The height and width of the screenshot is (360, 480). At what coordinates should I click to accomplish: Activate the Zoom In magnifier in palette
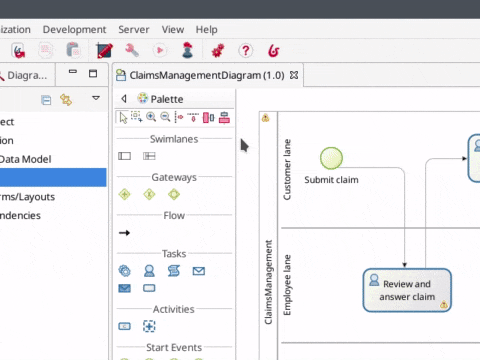pos(151,117)
